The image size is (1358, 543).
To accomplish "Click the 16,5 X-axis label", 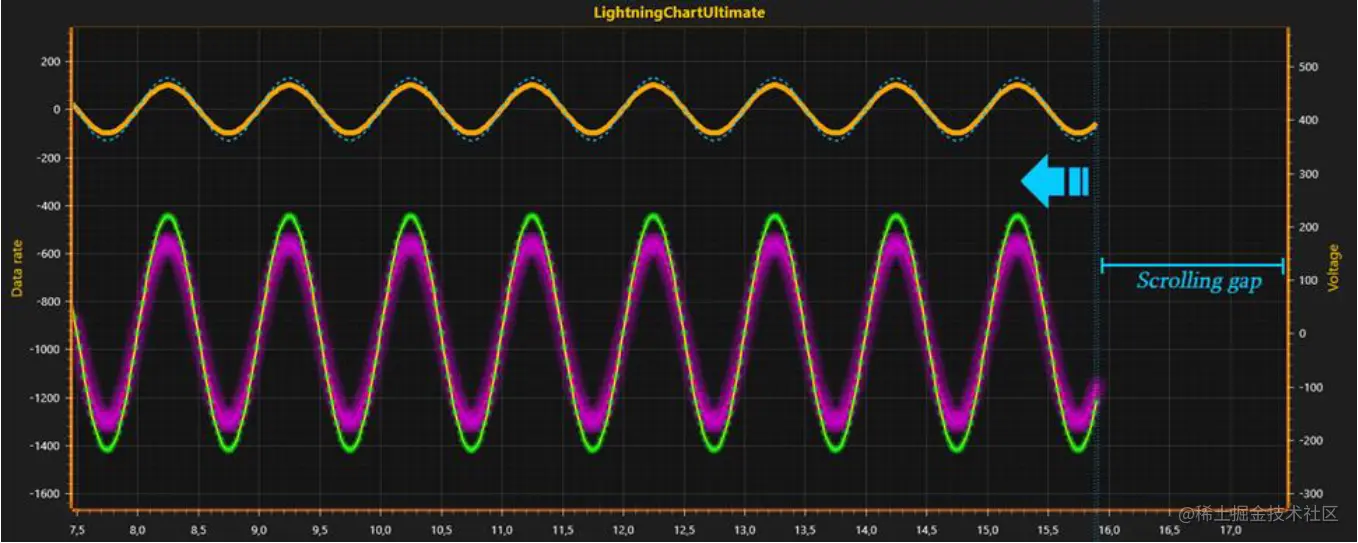I will click(1169, 529).
